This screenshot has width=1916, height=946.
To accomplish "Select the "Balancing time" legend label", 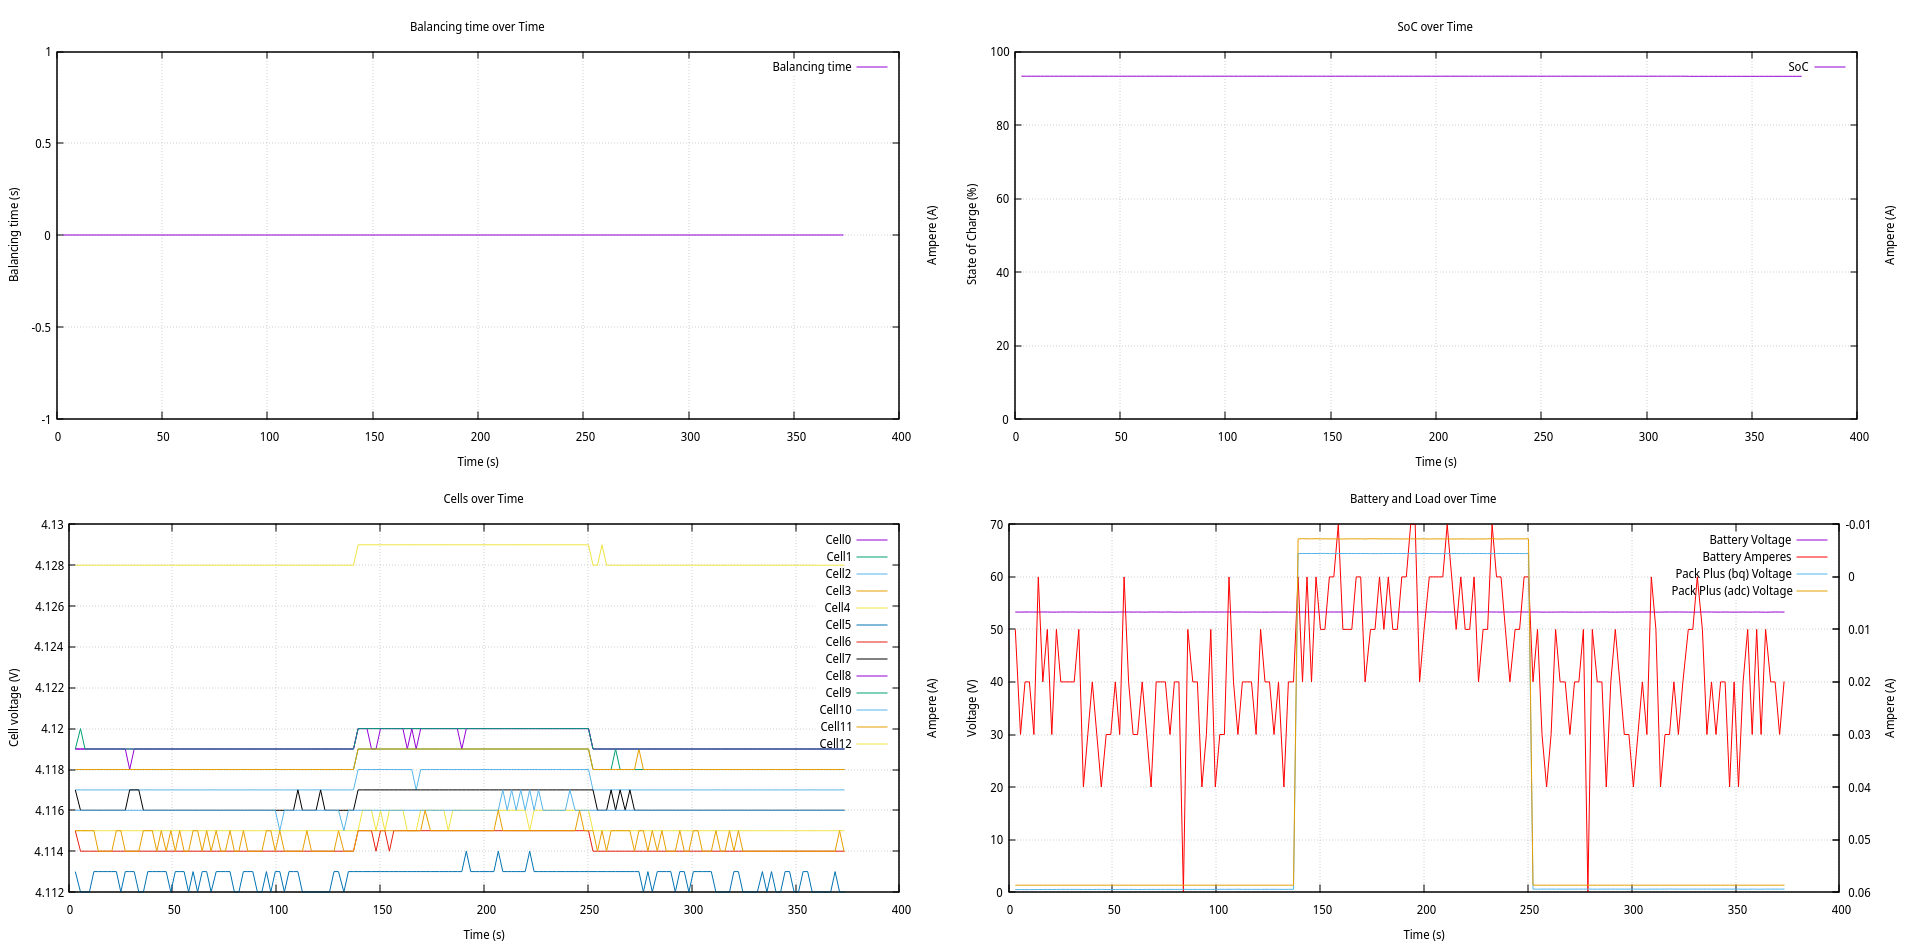I will coord(811,67).
